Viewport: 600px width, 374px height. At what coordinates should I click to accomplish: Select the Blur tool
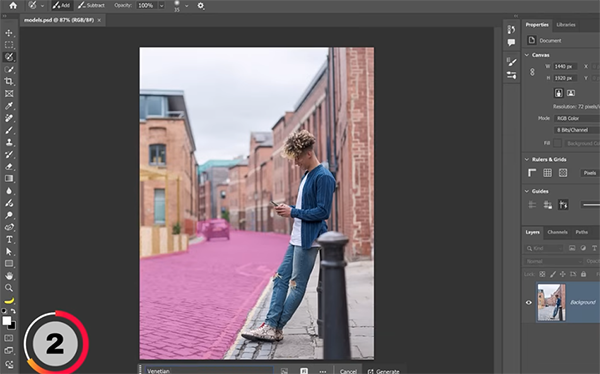[9, 191]
